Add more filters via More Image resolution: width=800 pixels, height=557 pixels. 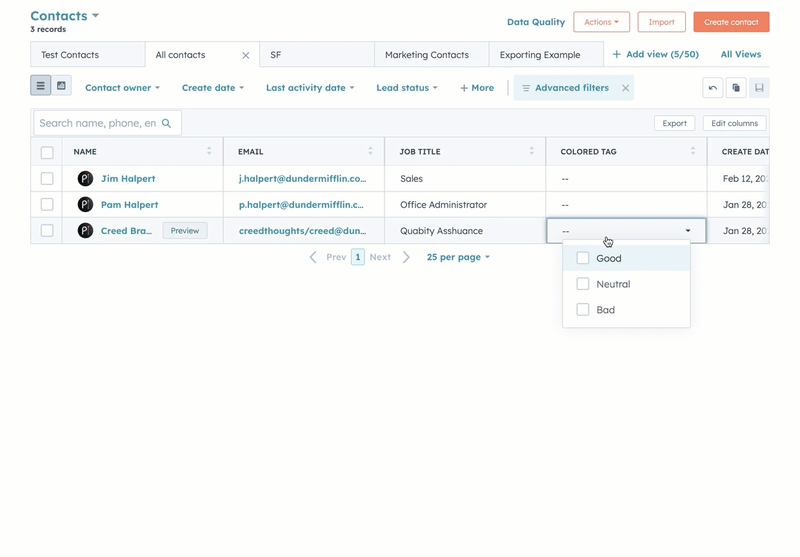[x=477, y=88]
